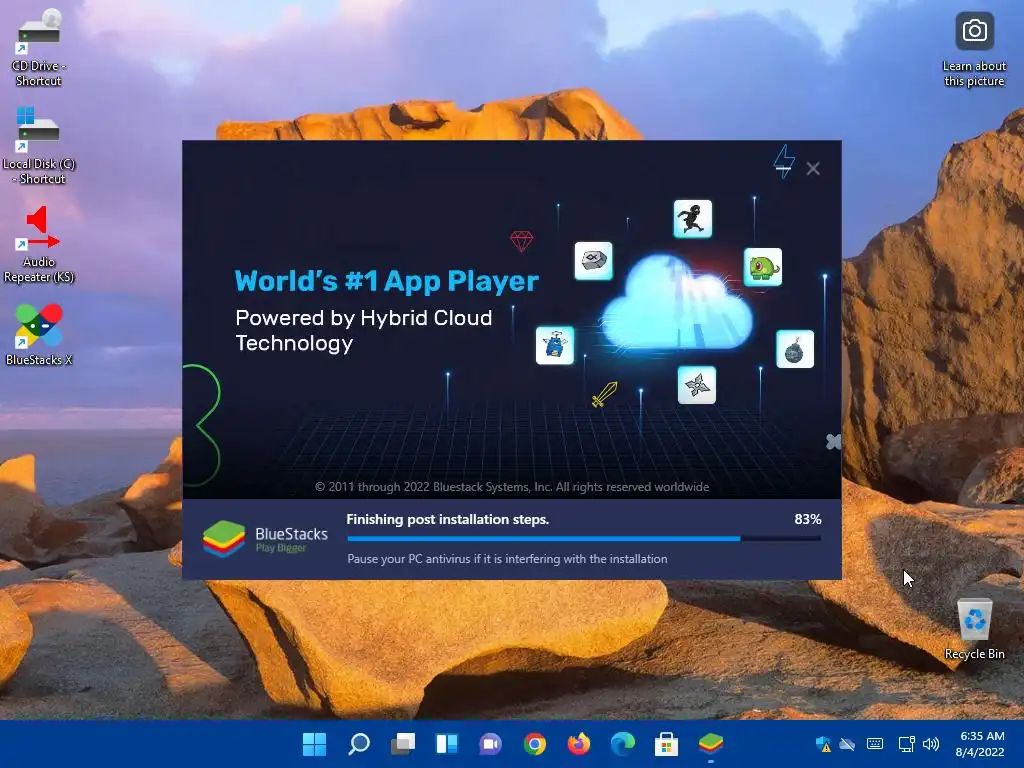Open taskbar Search
1024x768 pixels.
359,744
